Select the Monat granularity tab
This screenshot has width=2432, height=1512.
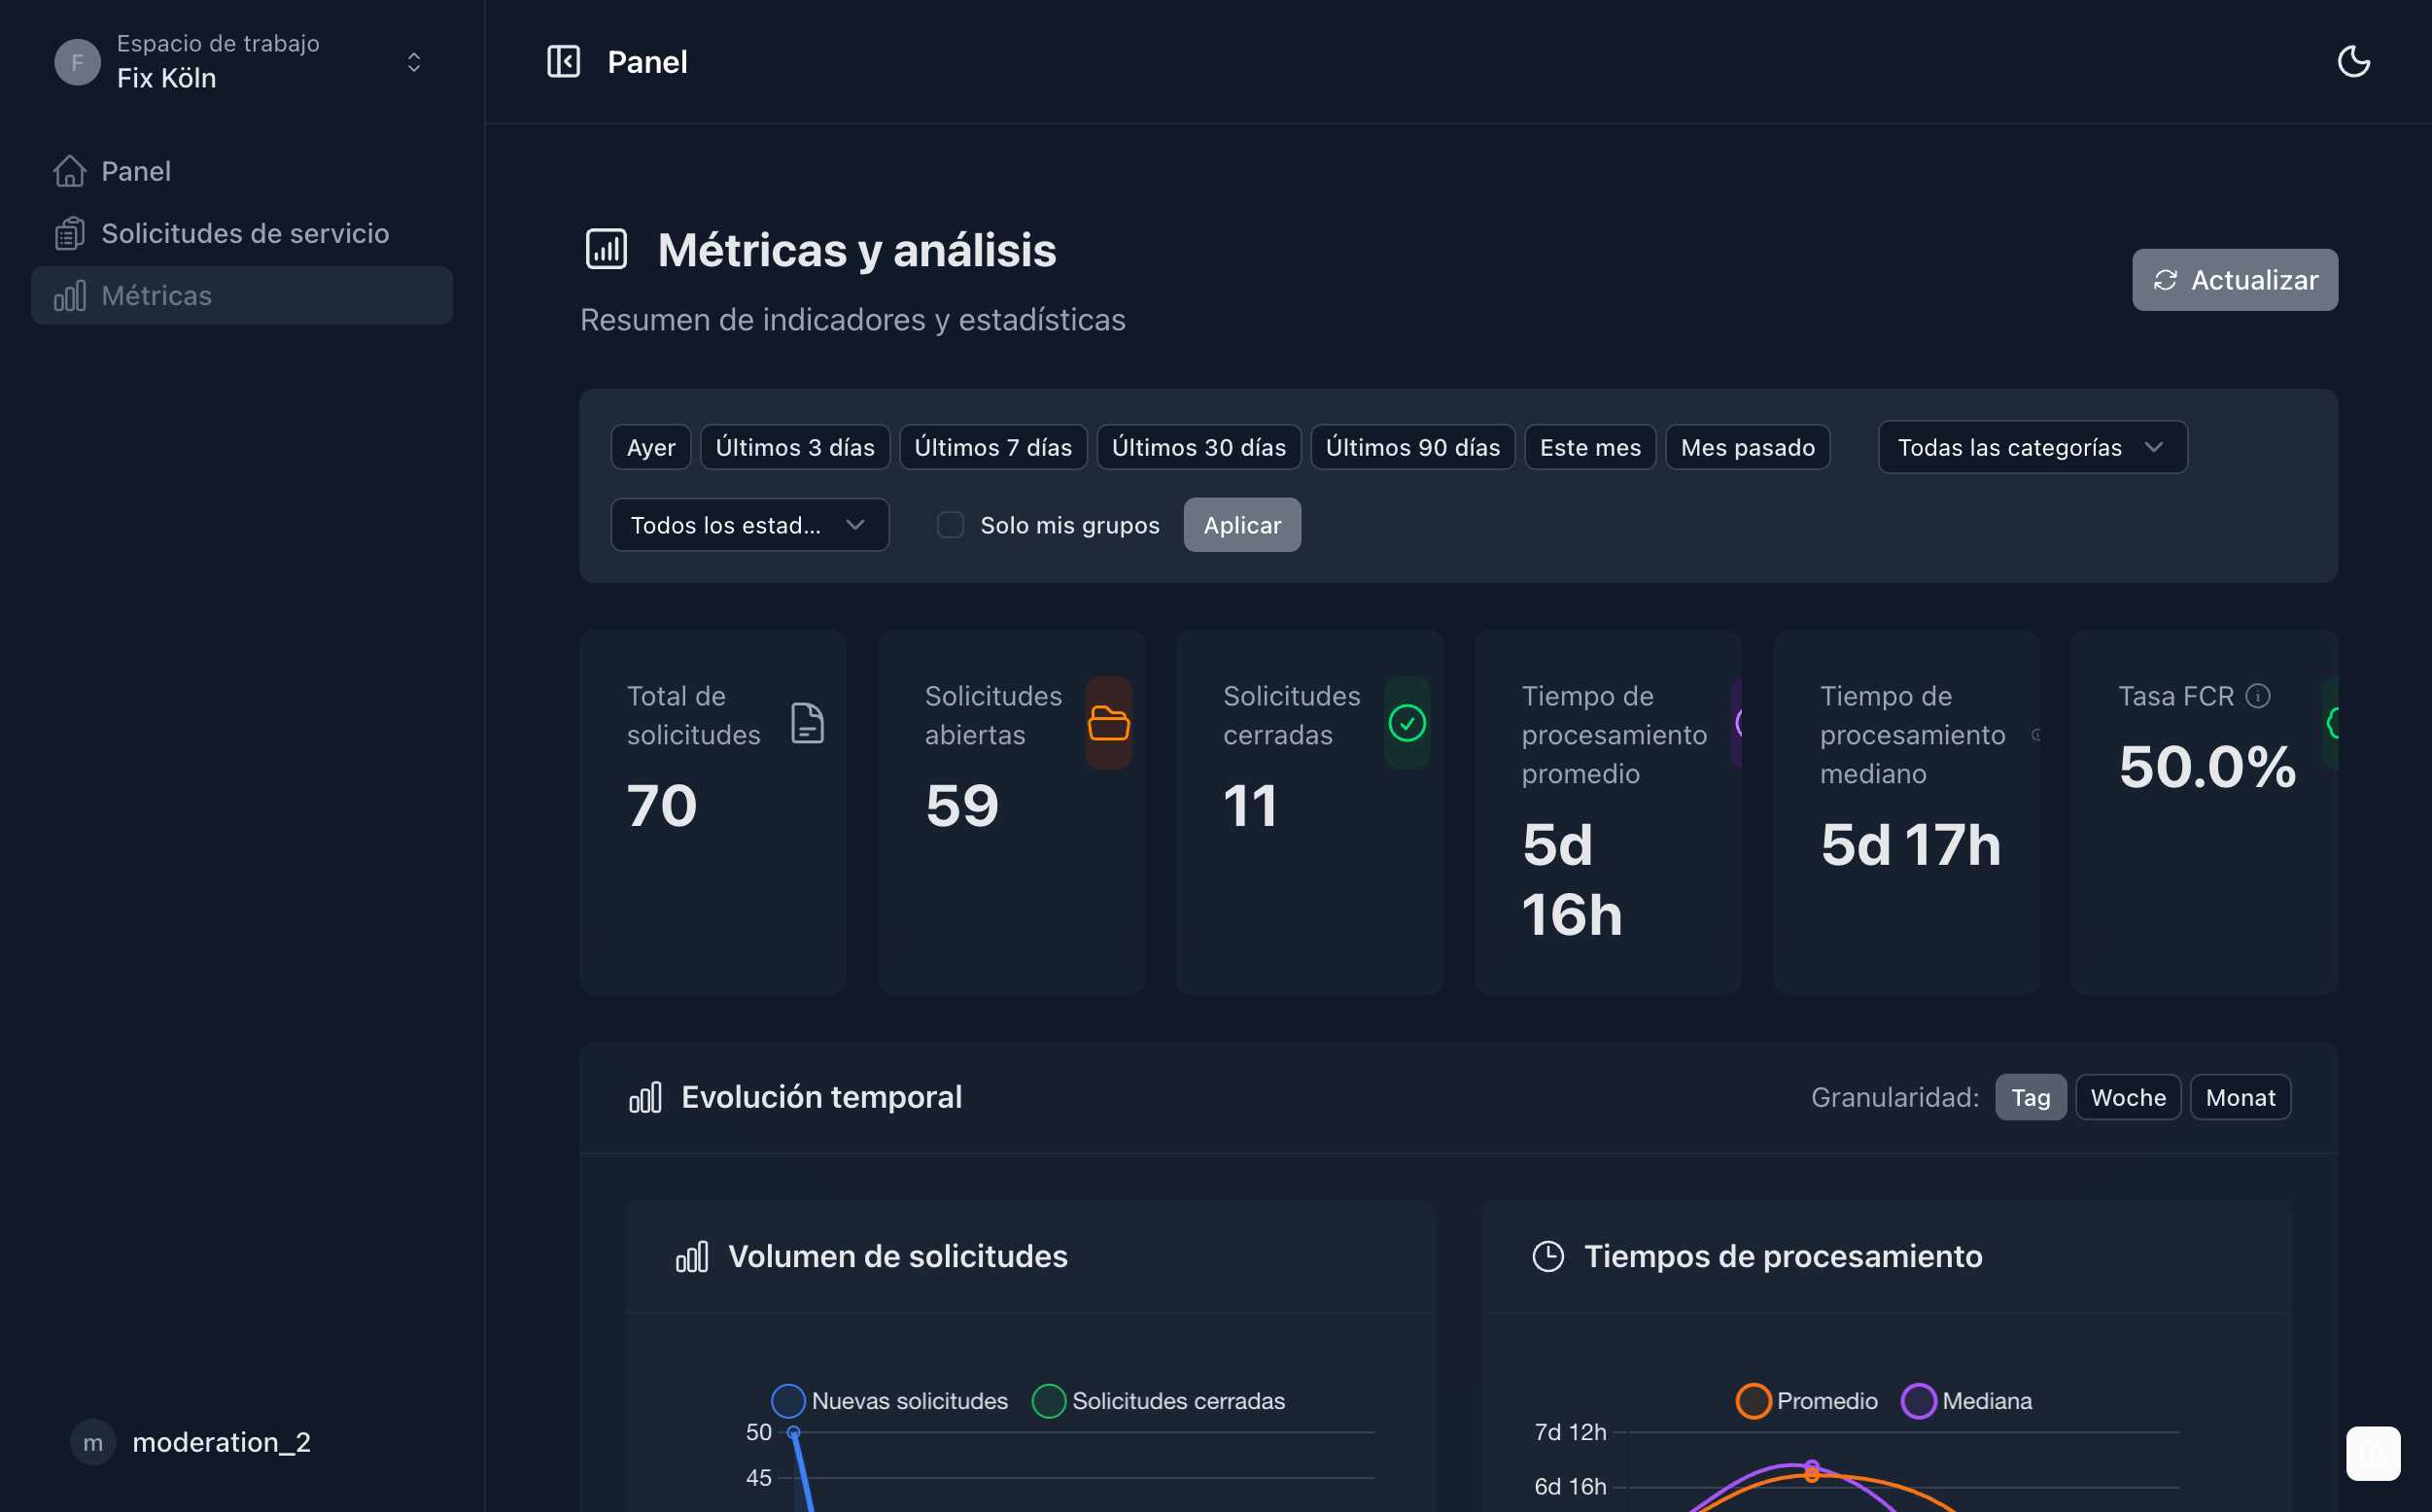[x=2240, y=1096]
